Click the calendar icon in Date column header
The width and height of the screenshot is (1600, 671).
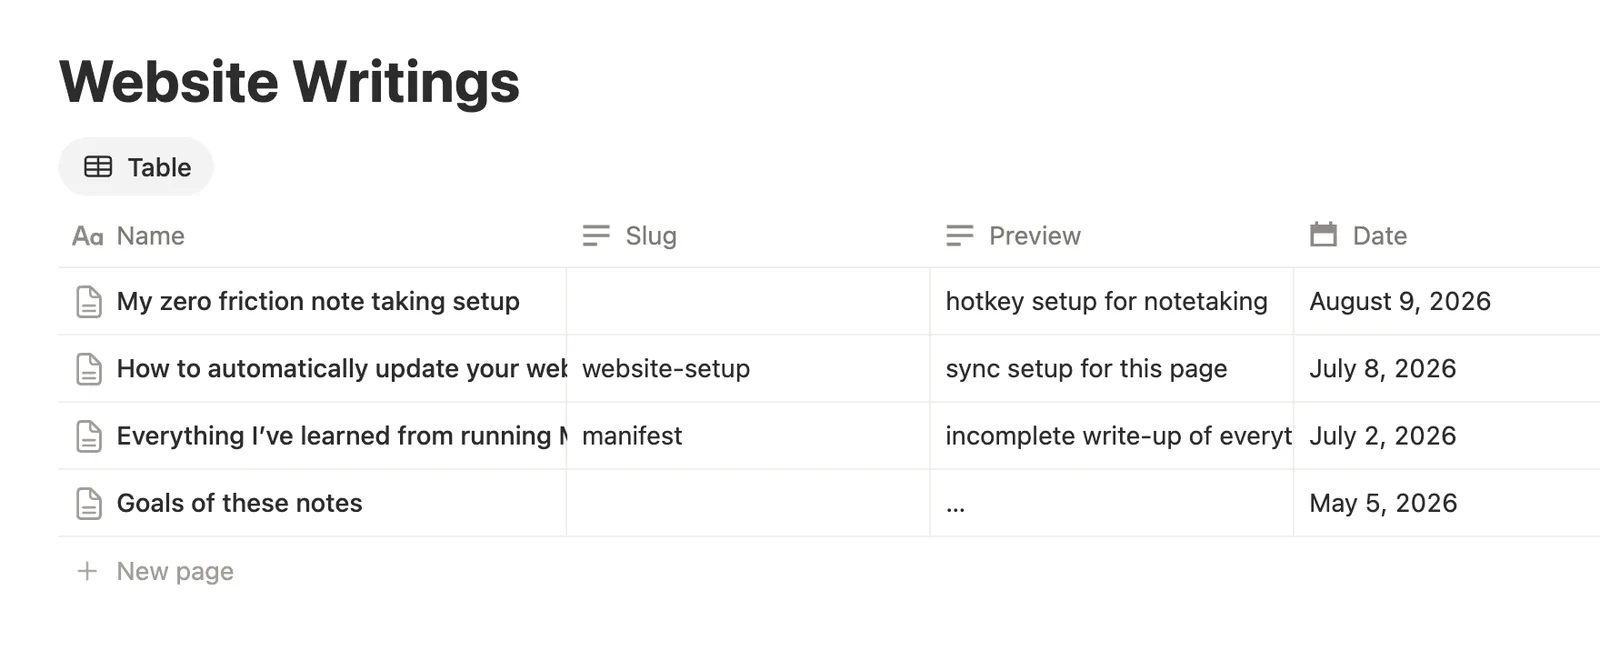1323,235
